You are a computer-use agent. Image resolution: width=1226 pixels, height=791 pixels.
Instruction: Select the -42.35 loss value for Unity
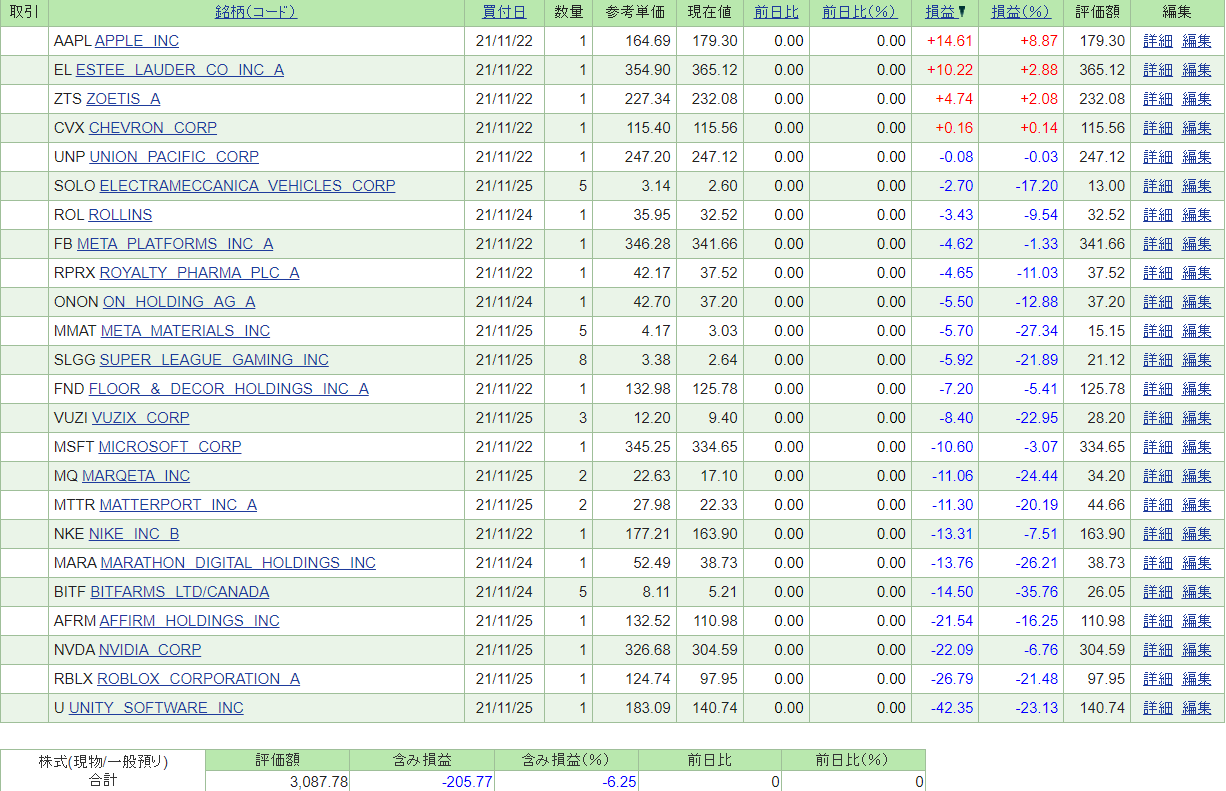click(952, 708)
